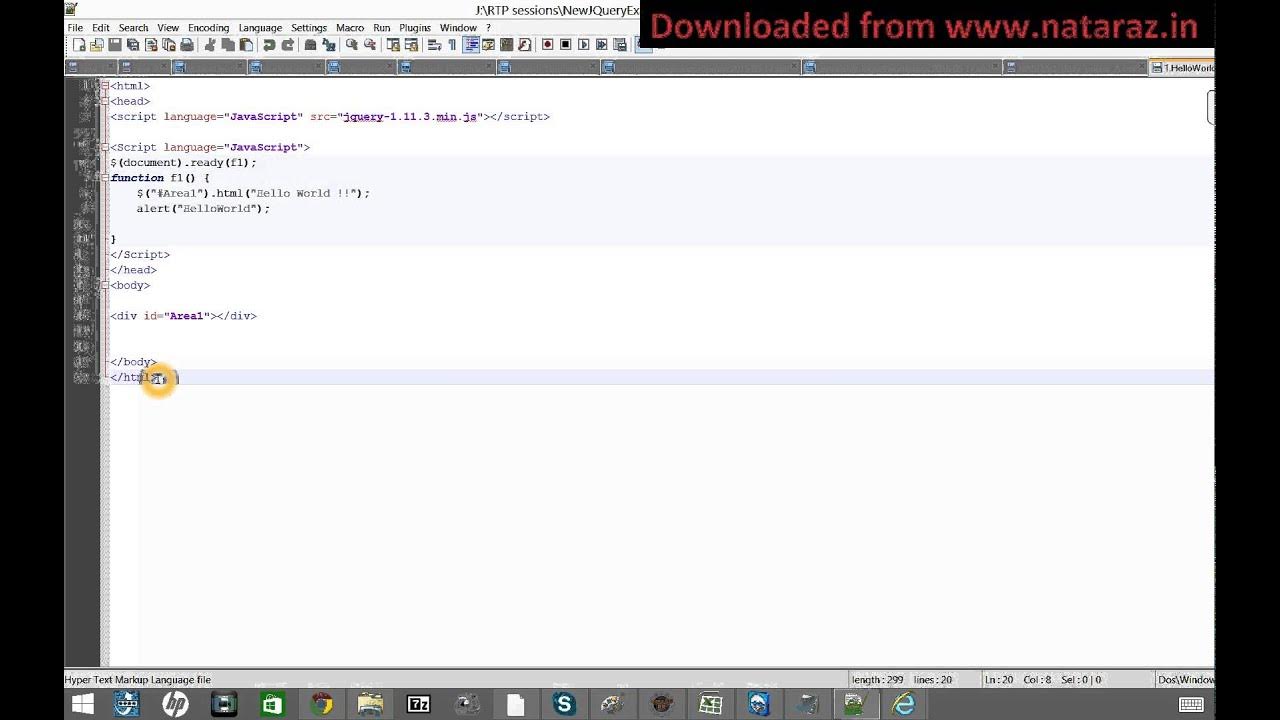Open Internet Explorer from the taskbar
The width and height of the screenshot is (1280, 720).
click(x=903, y=704)
